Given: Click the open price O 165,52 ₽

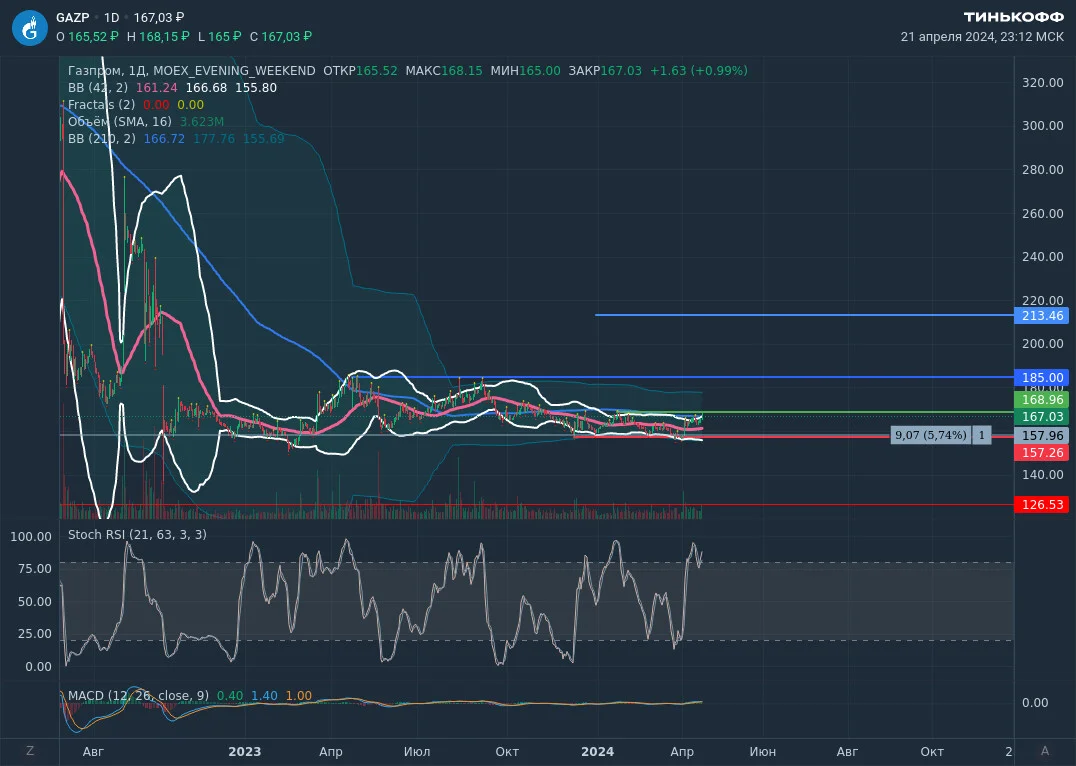Looking at the screenshot, I should (x=87, y=36).
